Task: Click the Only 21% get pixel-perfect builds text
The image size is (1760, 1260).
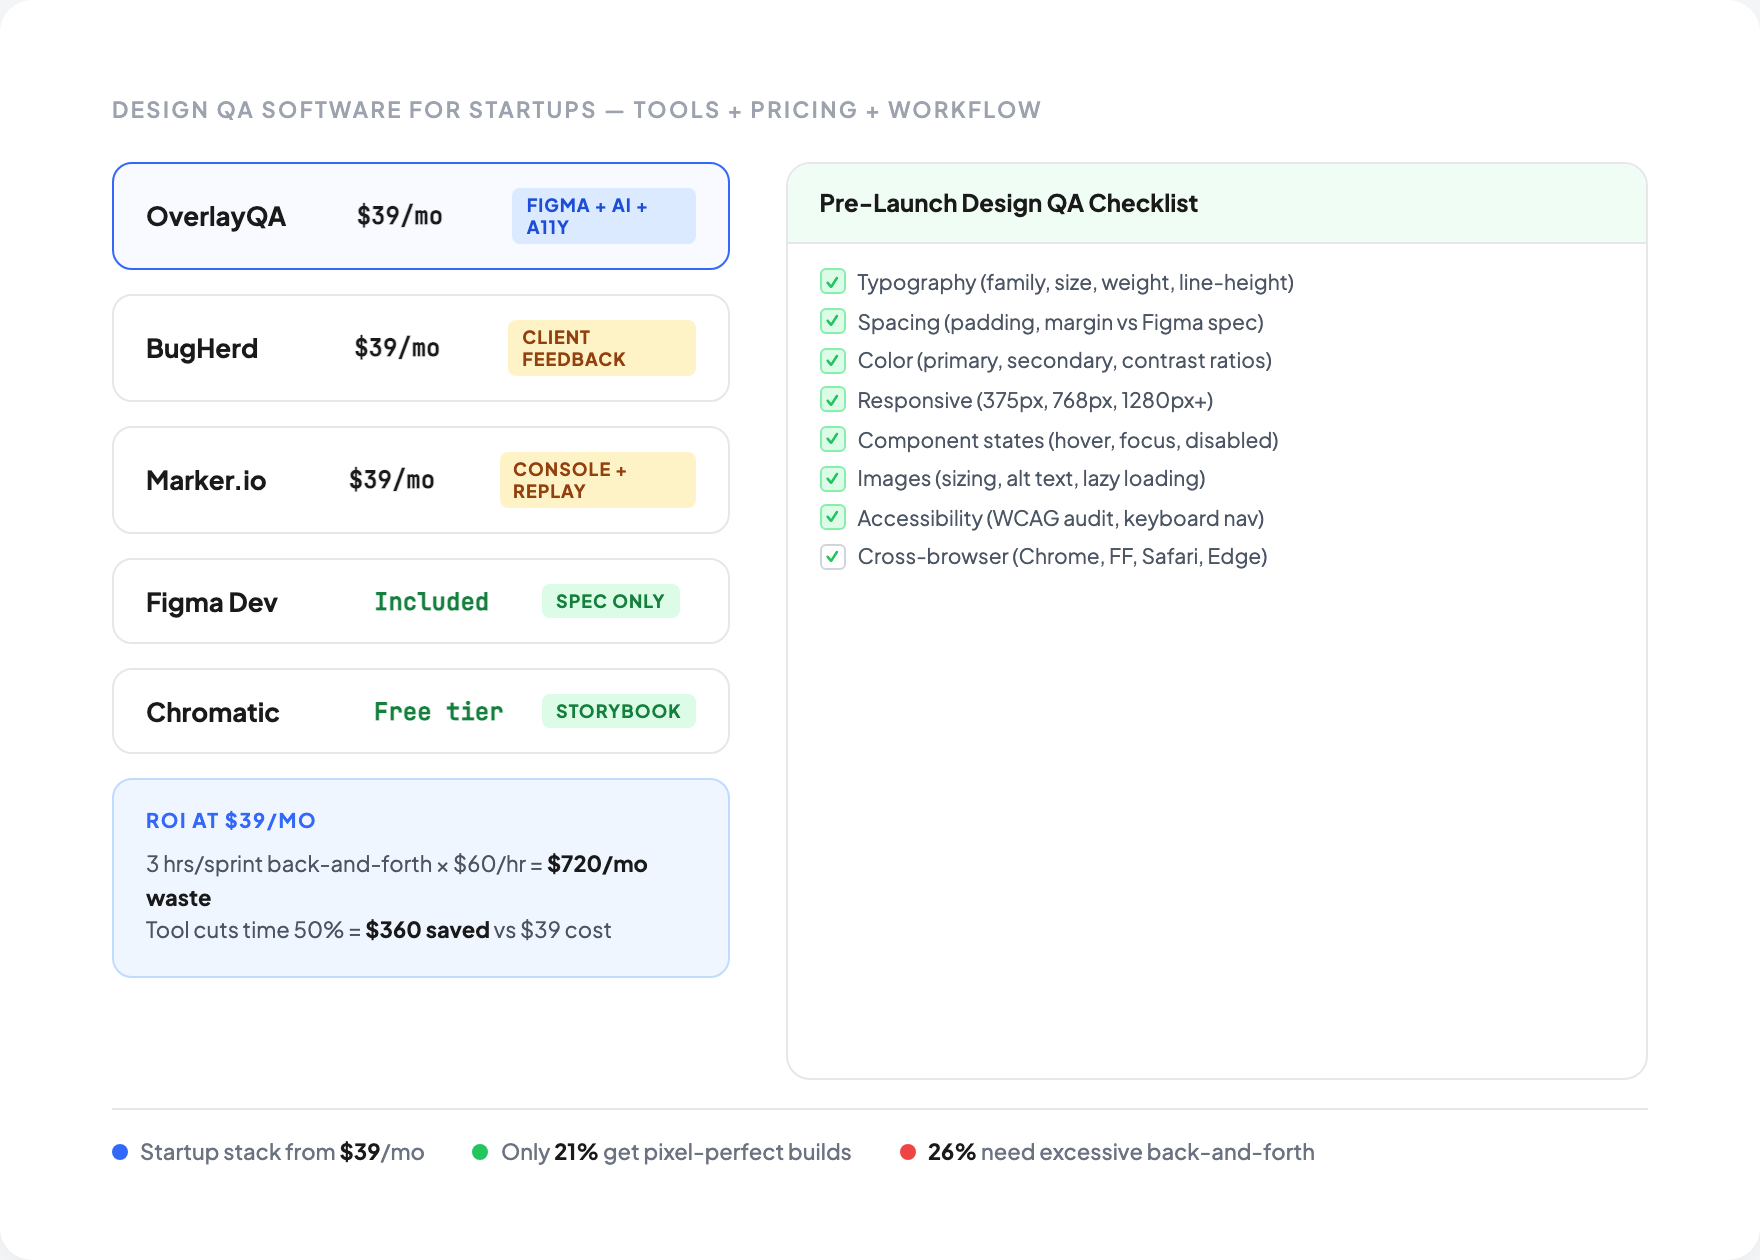Action: [x=676, y=1152]
